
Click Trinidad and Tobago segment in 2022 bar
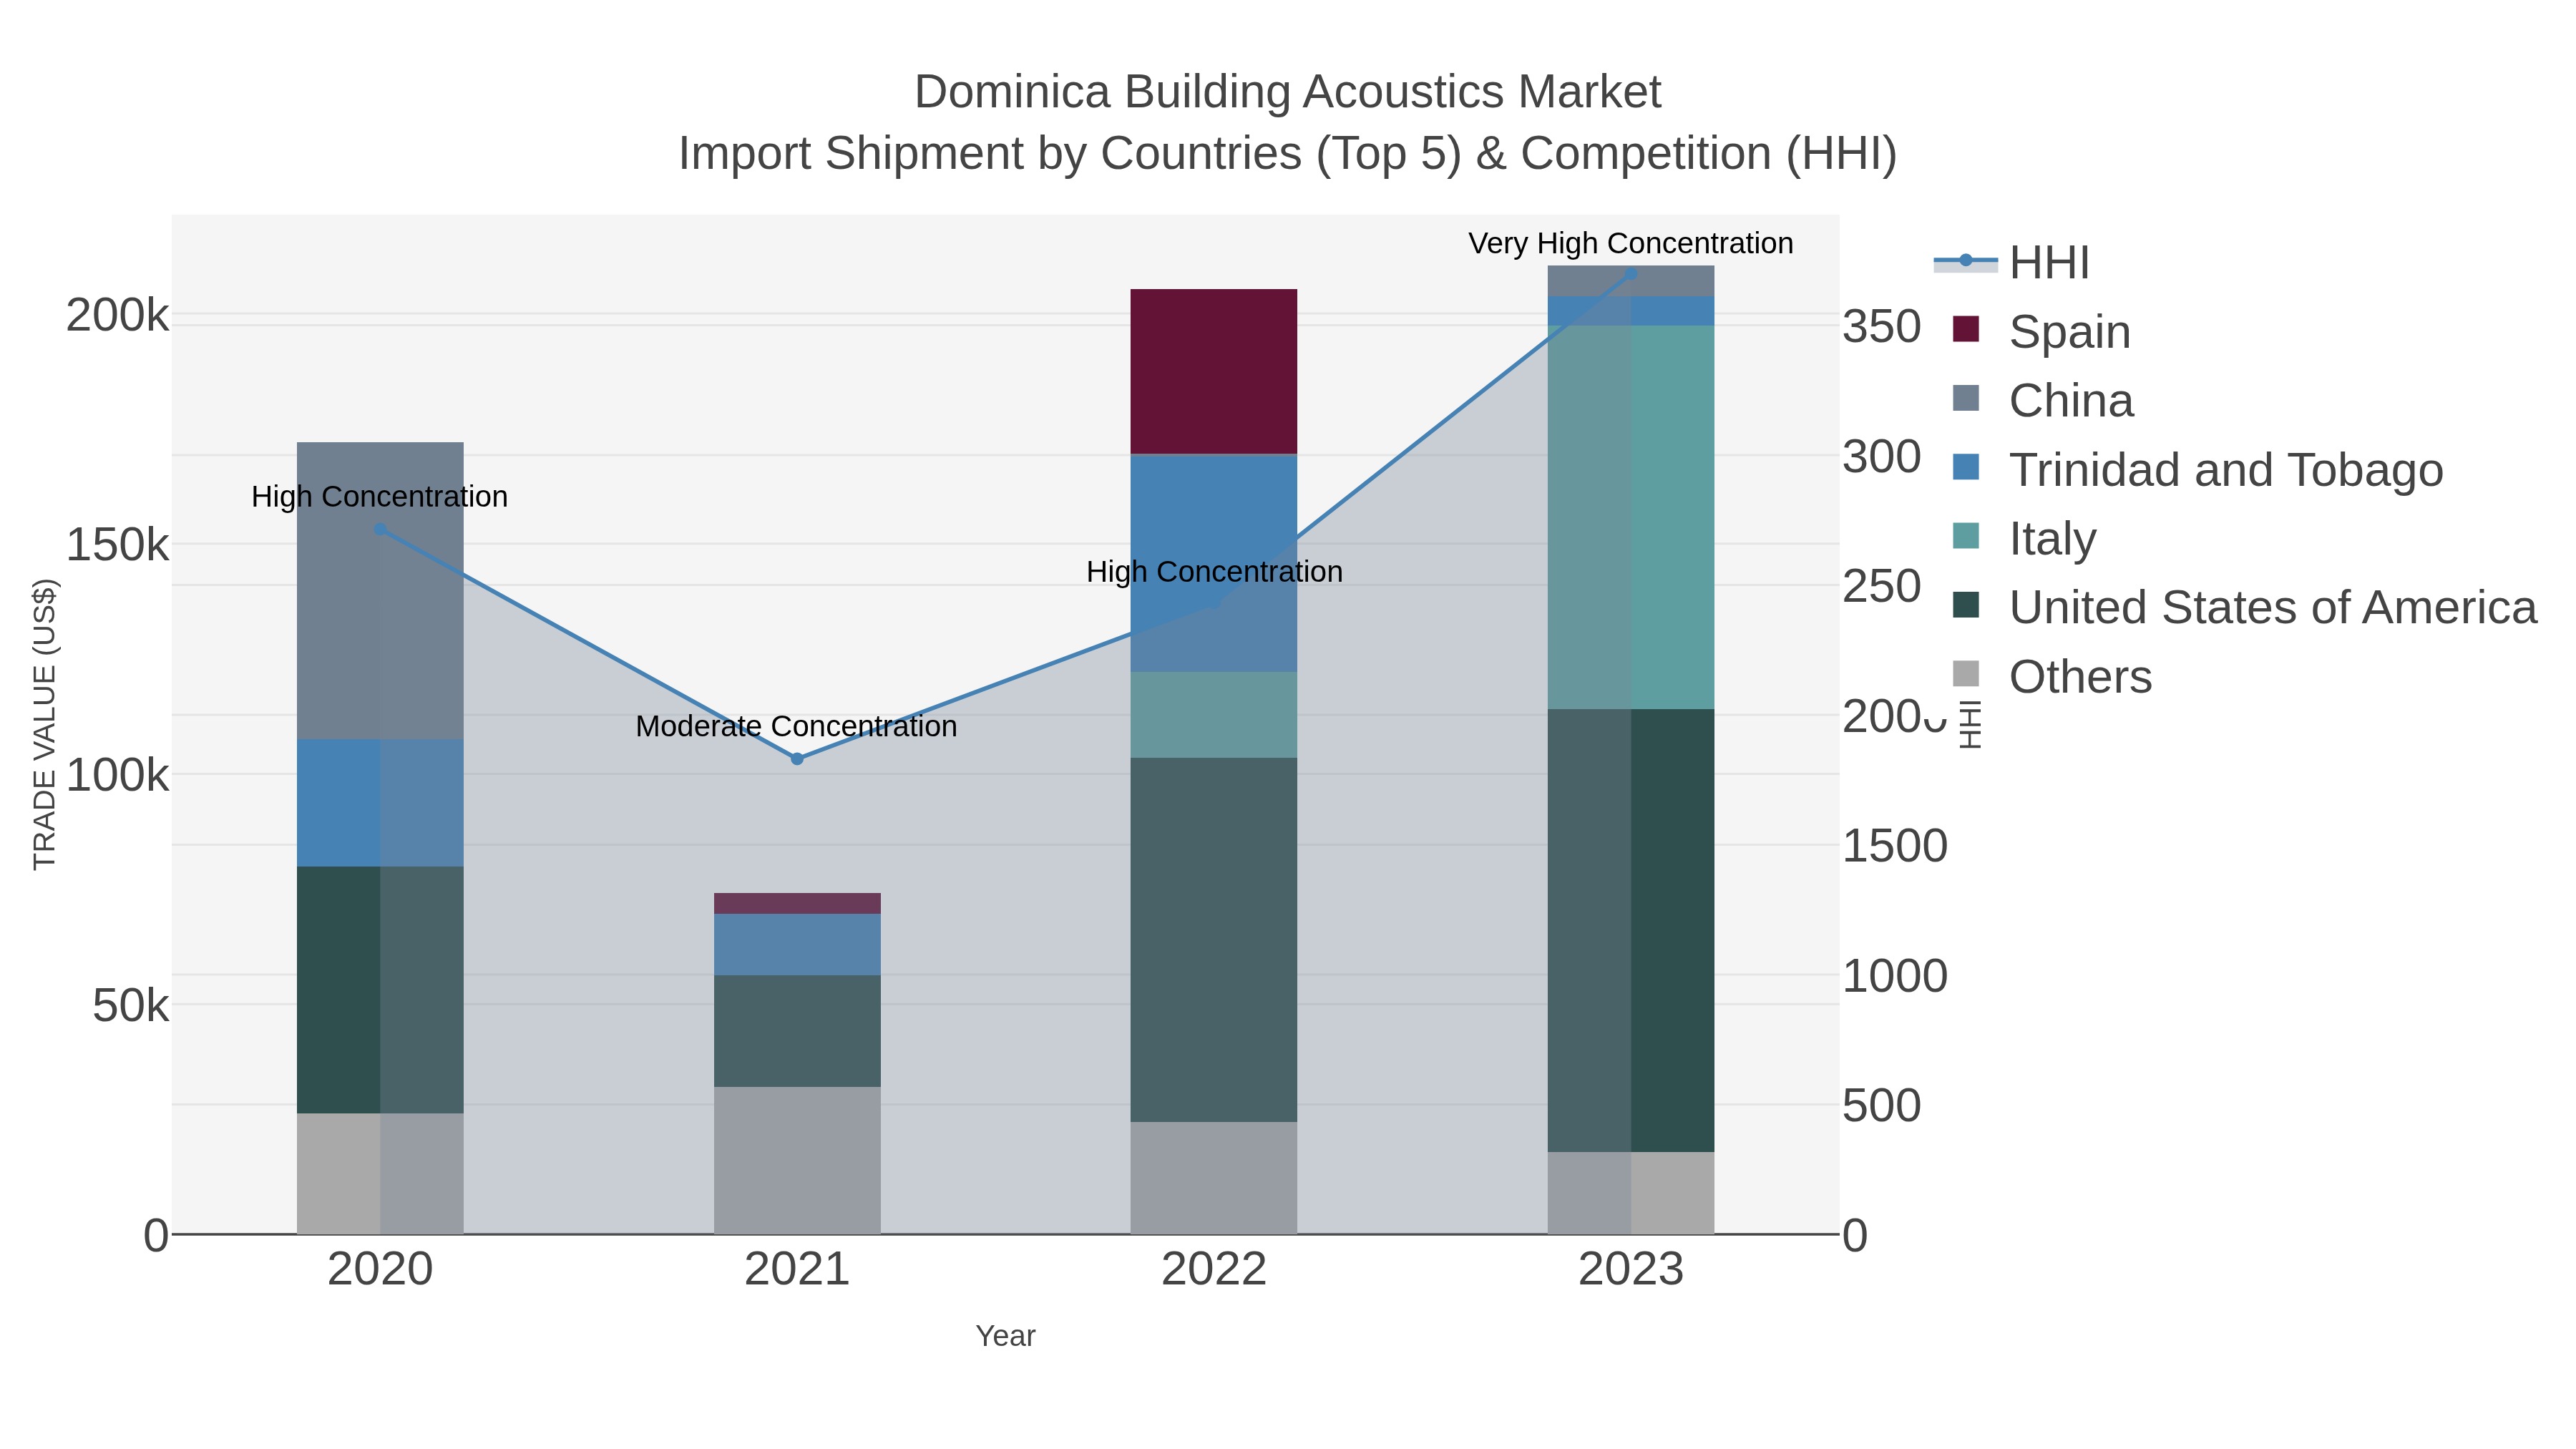point(1214,563)
